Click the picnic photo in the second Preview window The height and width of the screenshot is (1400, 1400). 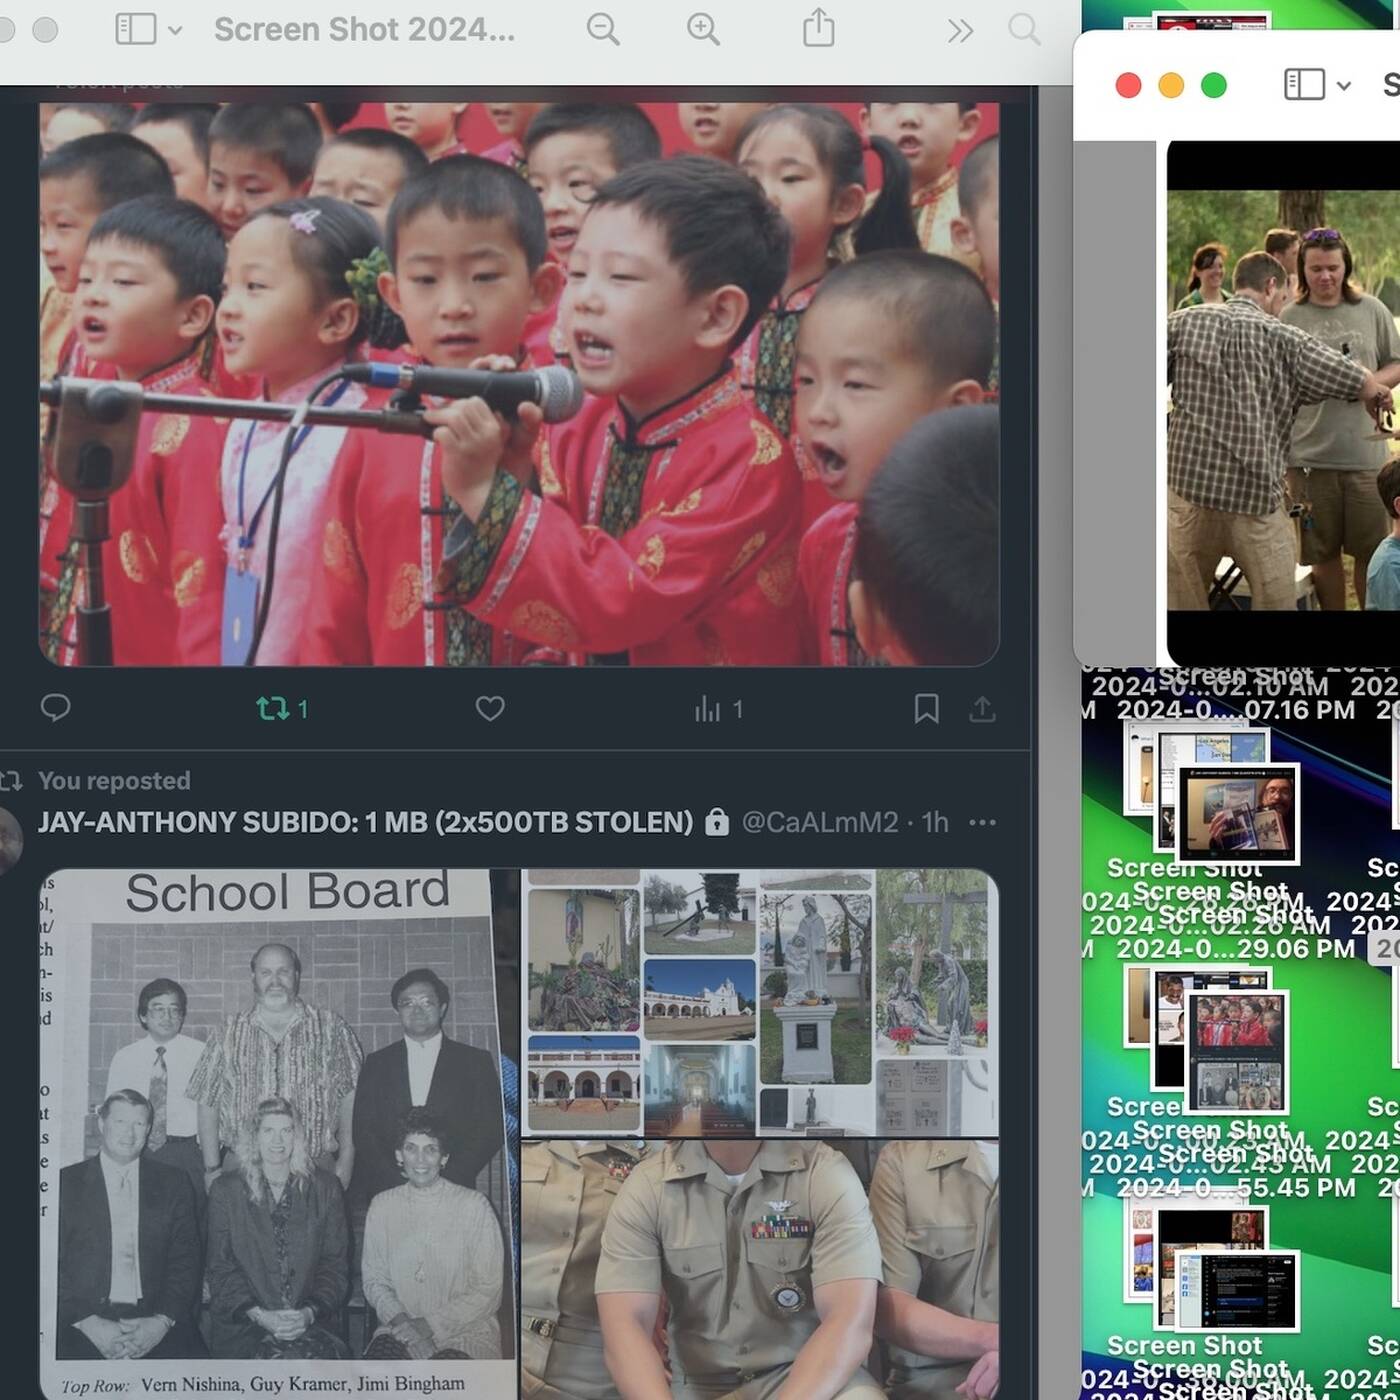point(1283,400)
